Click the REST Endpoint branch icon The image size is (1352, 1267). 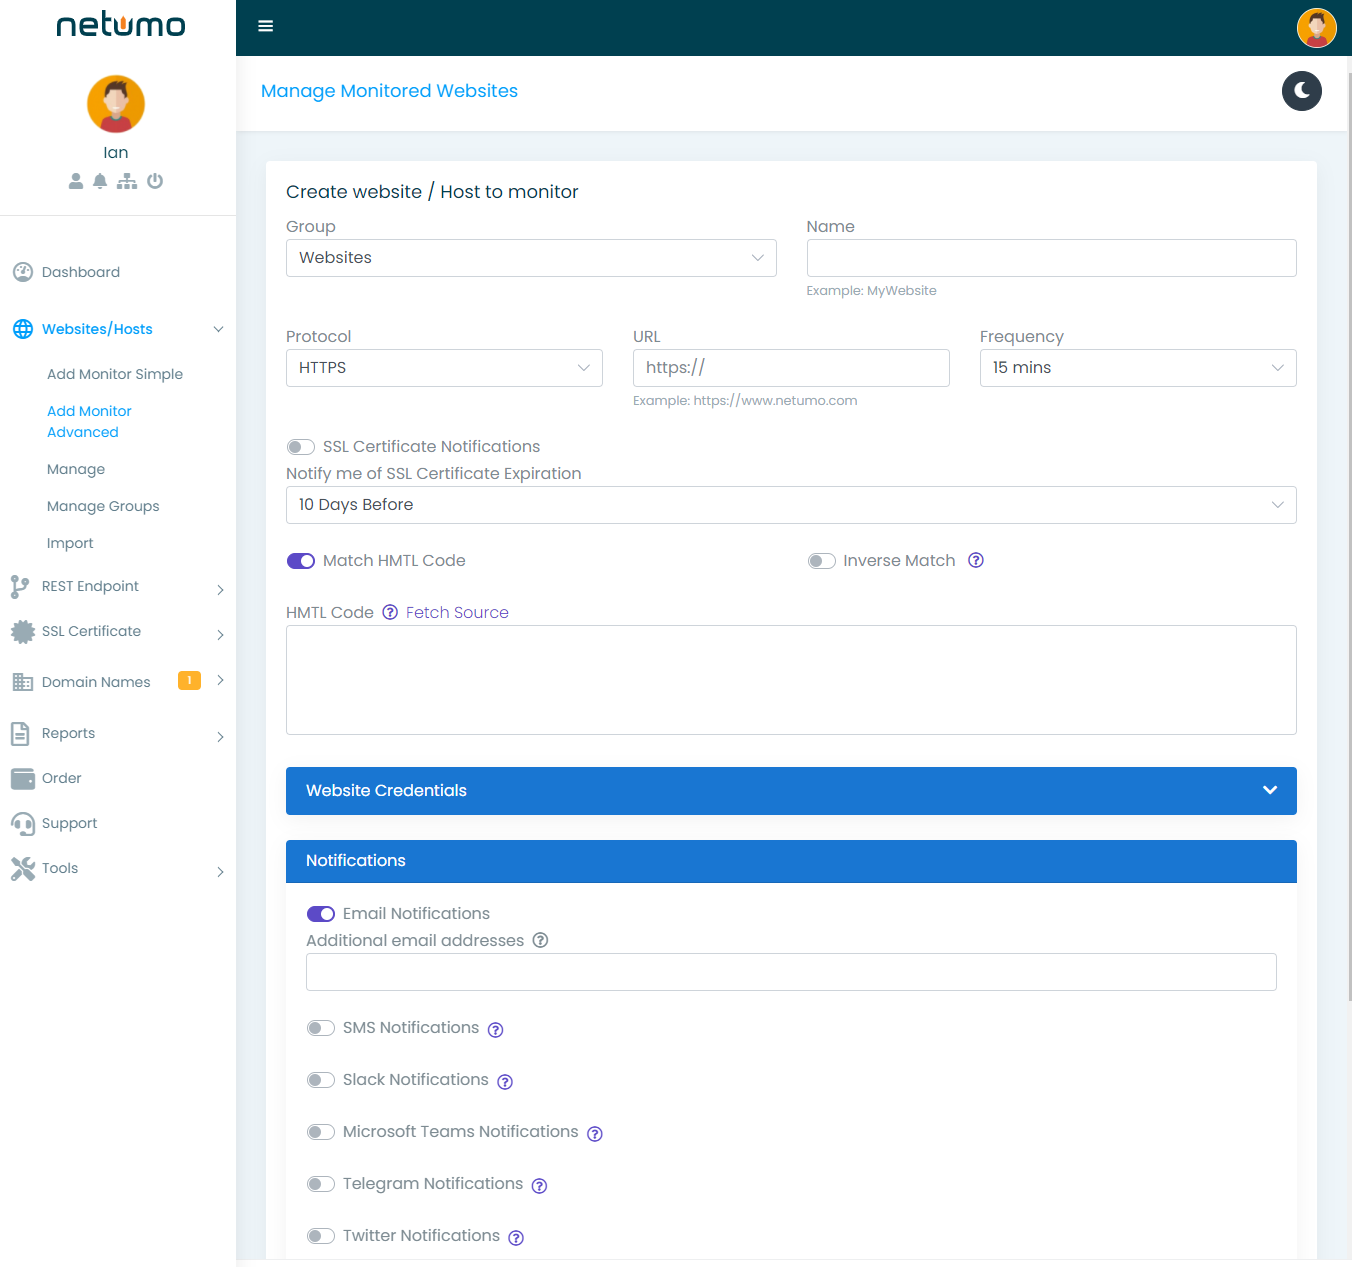[20, 587]
